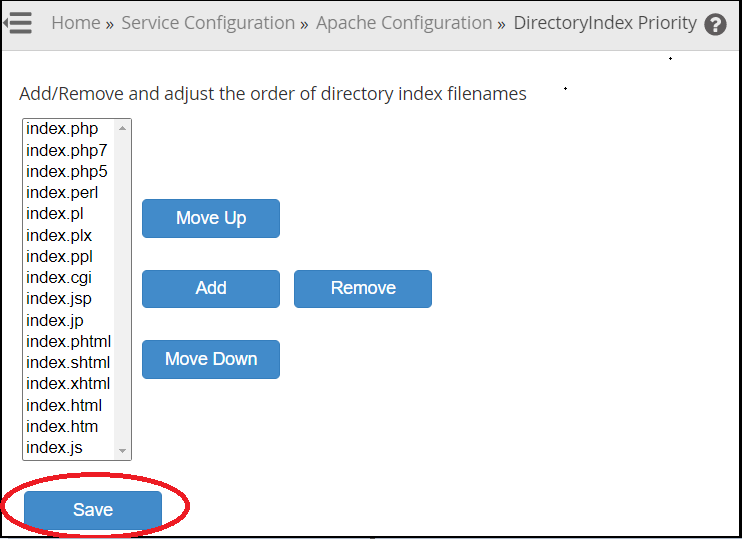Viewport: 742px width, 539px height.
Task: Click the listbox scroll up arrow
Action: coord(123,128)
